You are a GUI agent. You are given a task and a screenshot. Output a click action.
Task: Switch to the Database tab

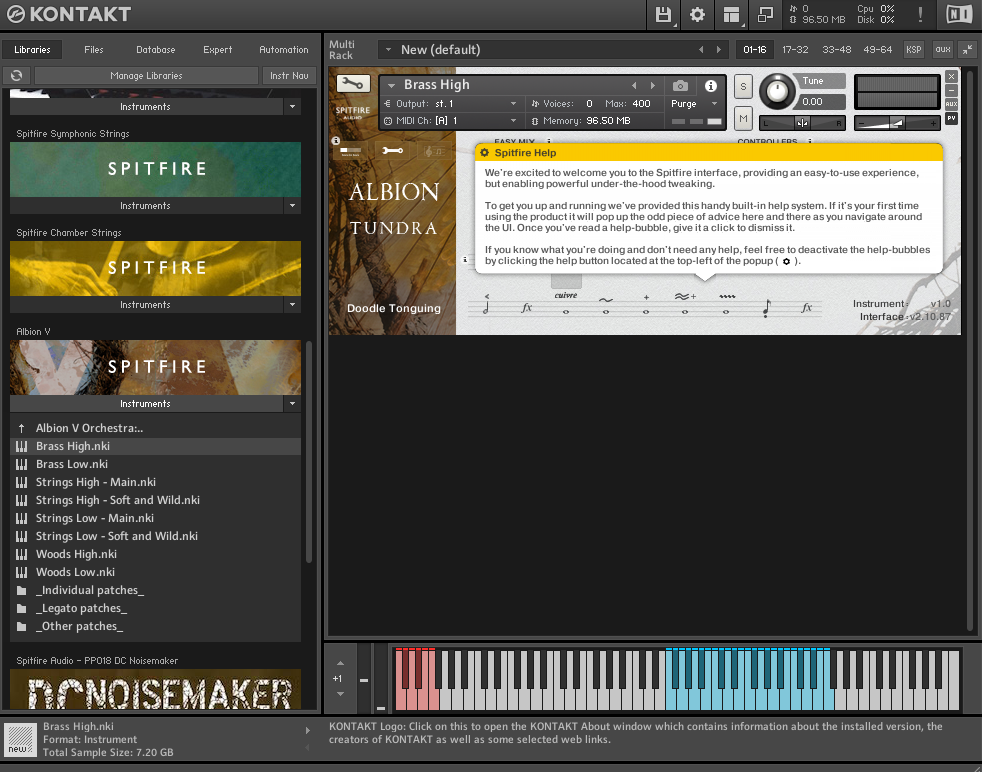point(155,49)
